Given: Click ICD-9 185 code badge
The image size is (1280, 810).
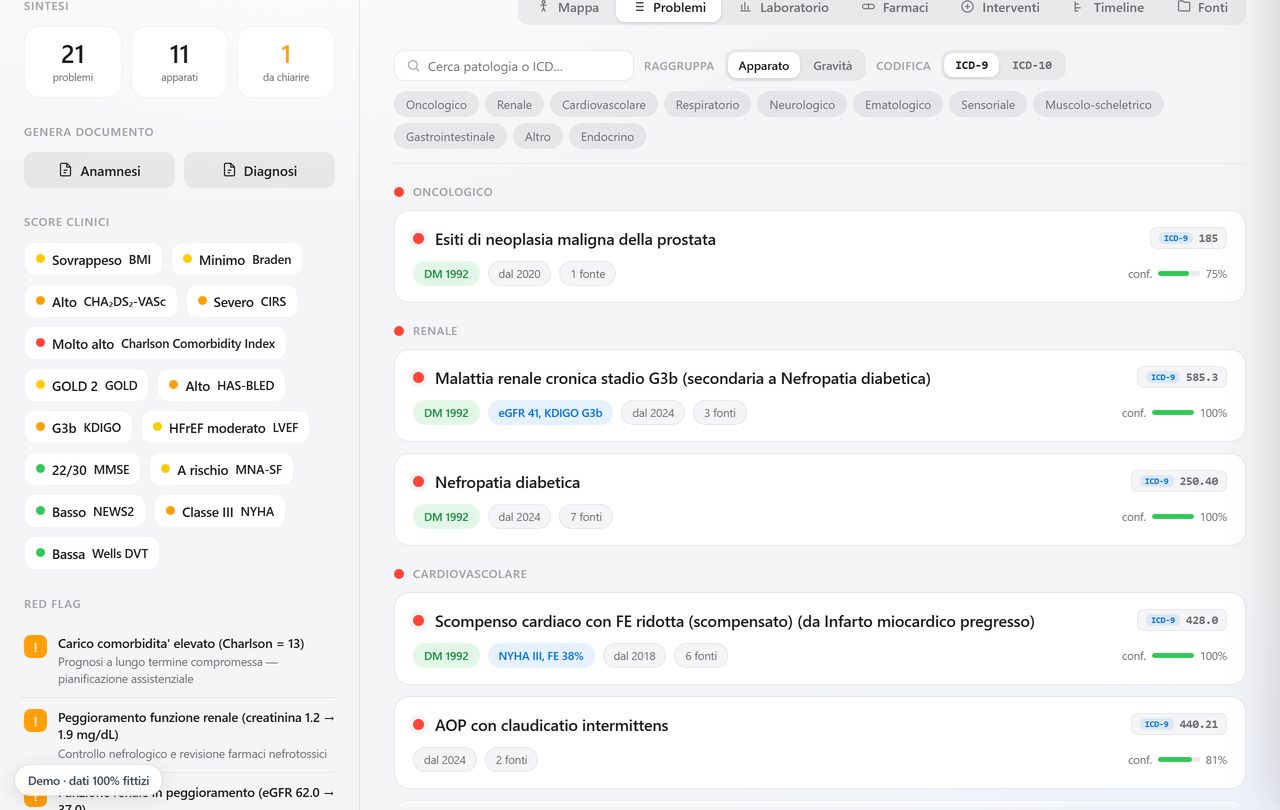Looking at the screenshot, I should pos(1188,238).
